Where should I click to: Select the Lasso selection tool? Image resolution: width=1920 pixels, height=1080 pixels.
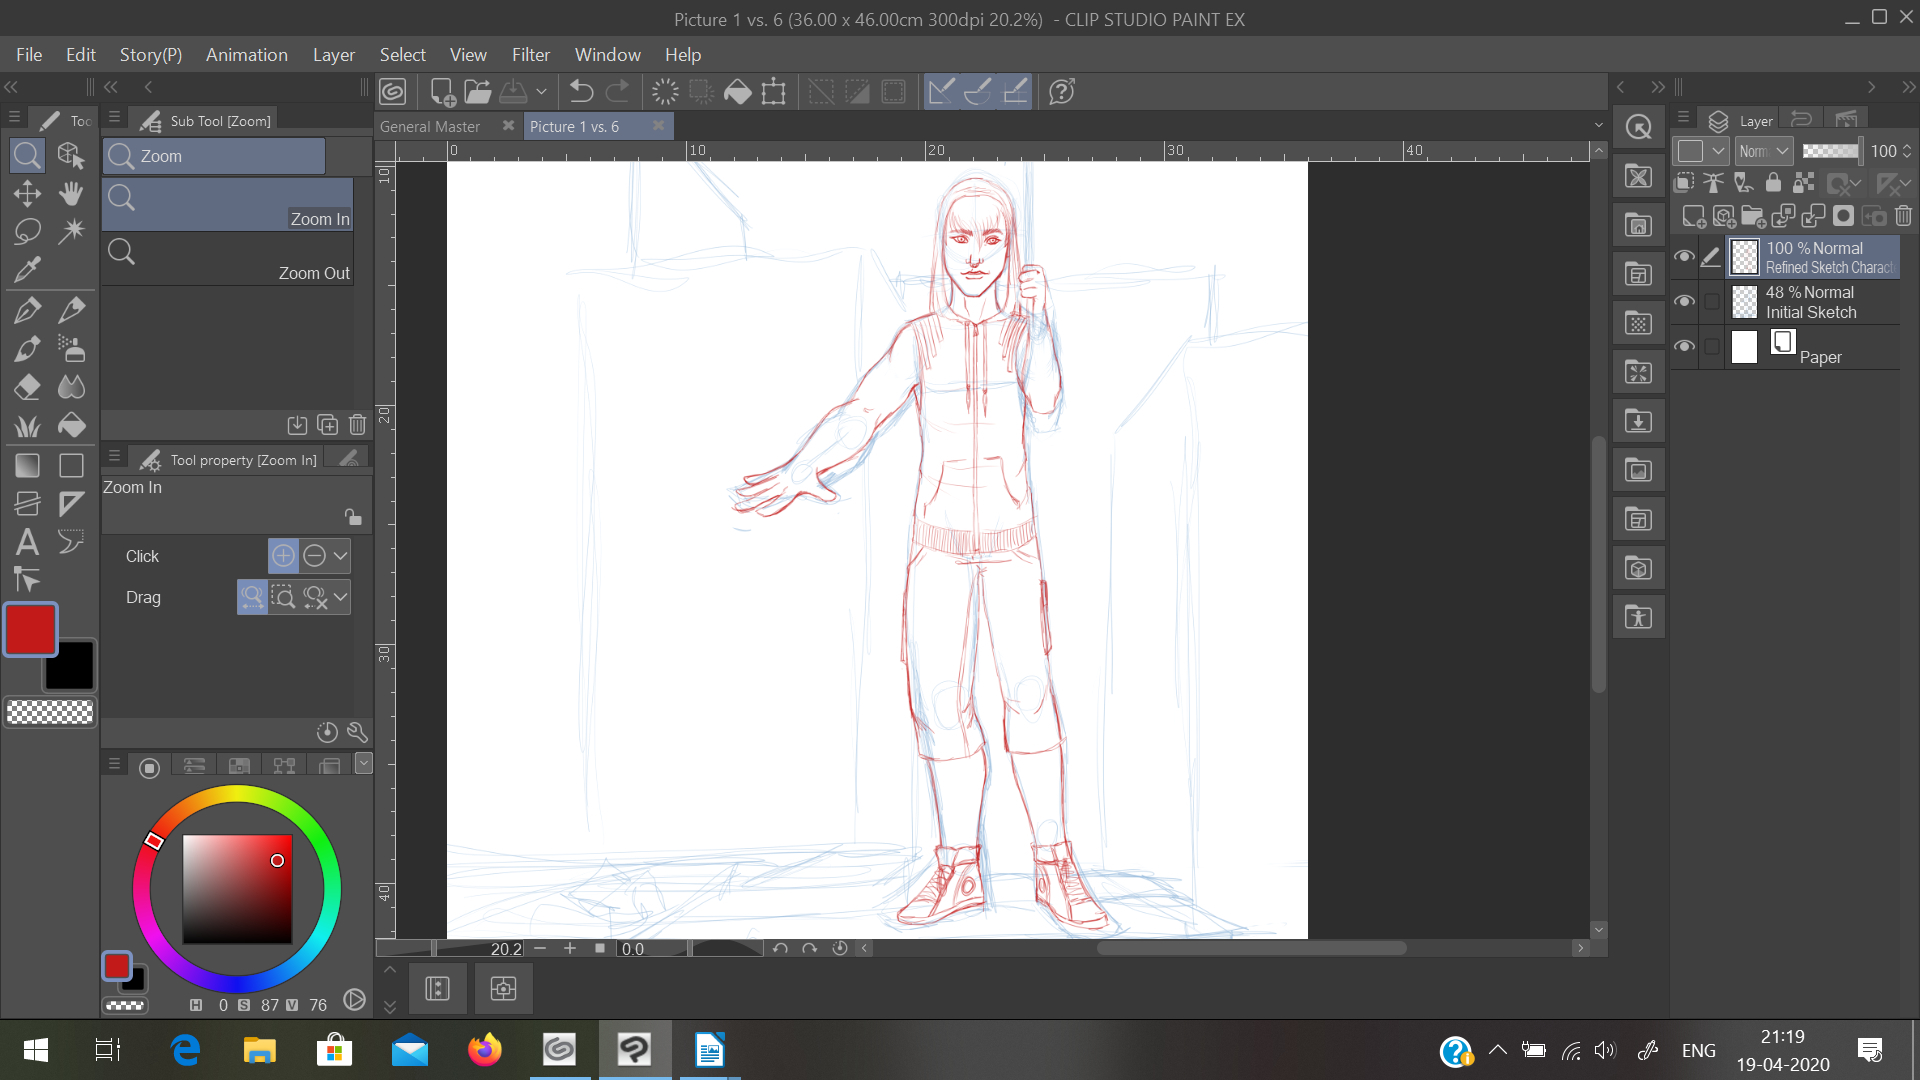tap(27, 231)
